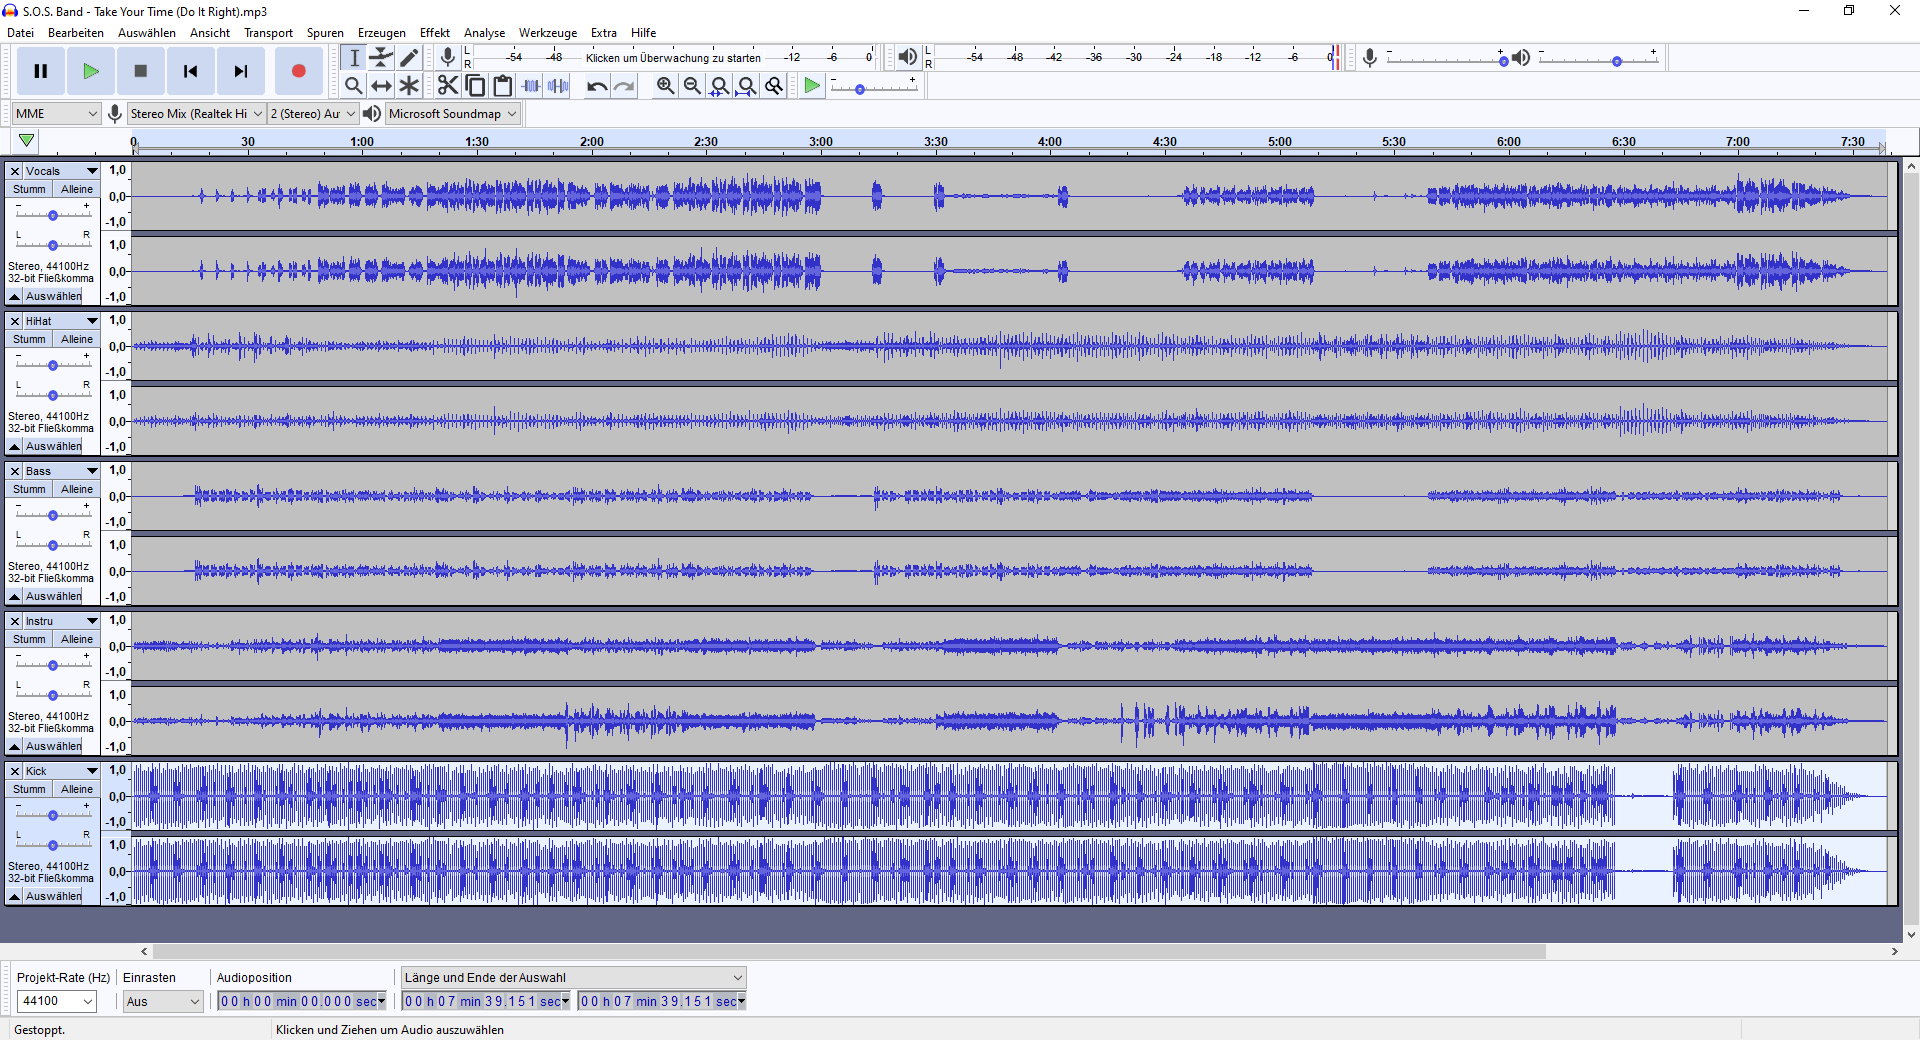Mute the Kick track with Stumm
The height and width of the screenshot is (1040, 1920).
tap(29, 789)
